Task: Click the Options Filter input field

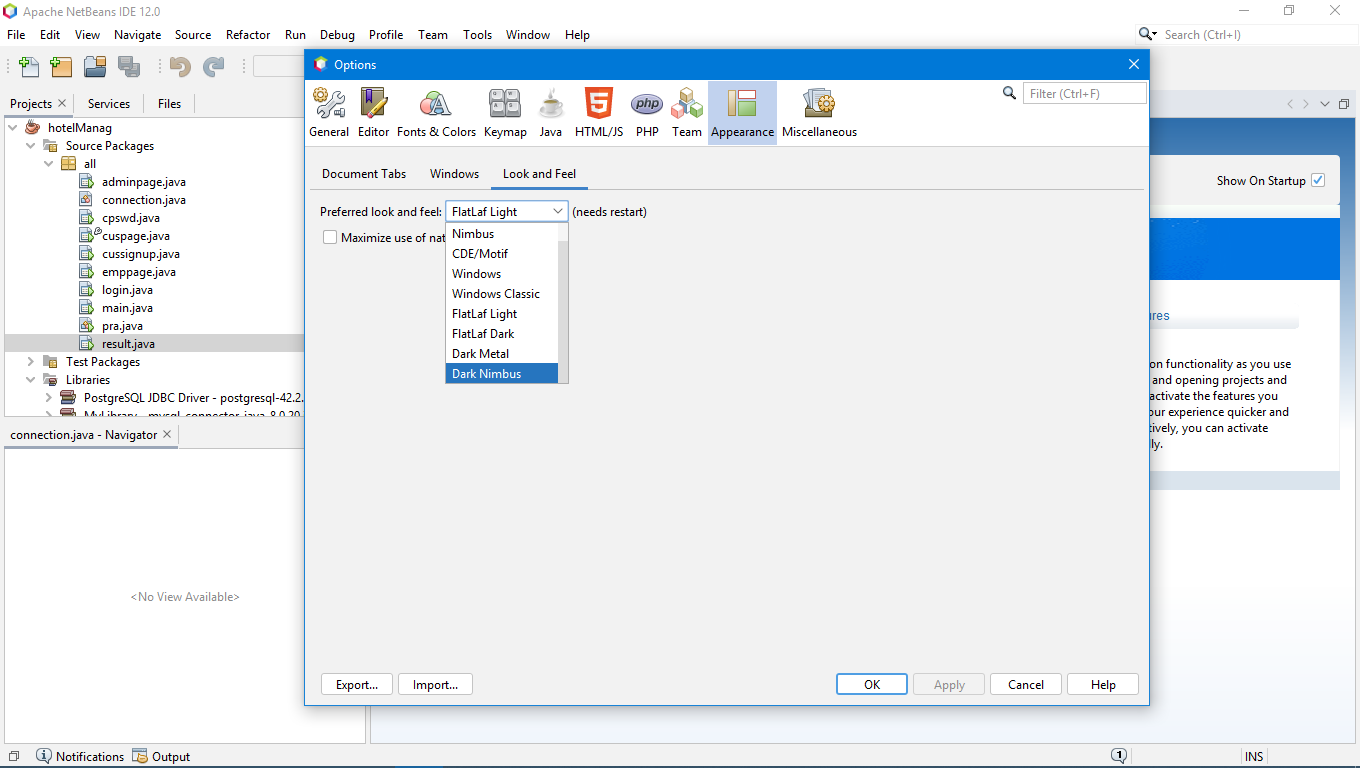Action: [x=1084, y=93]
